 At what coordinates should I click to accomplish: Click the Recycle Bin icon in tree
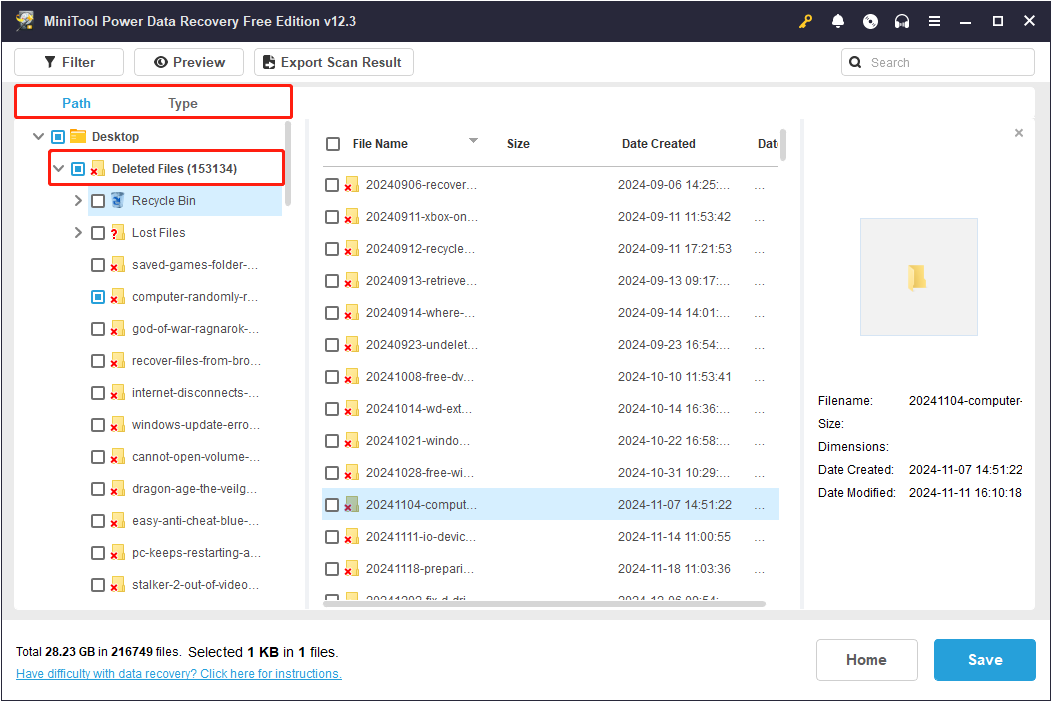pyautogui.click(x=118, y=201)
